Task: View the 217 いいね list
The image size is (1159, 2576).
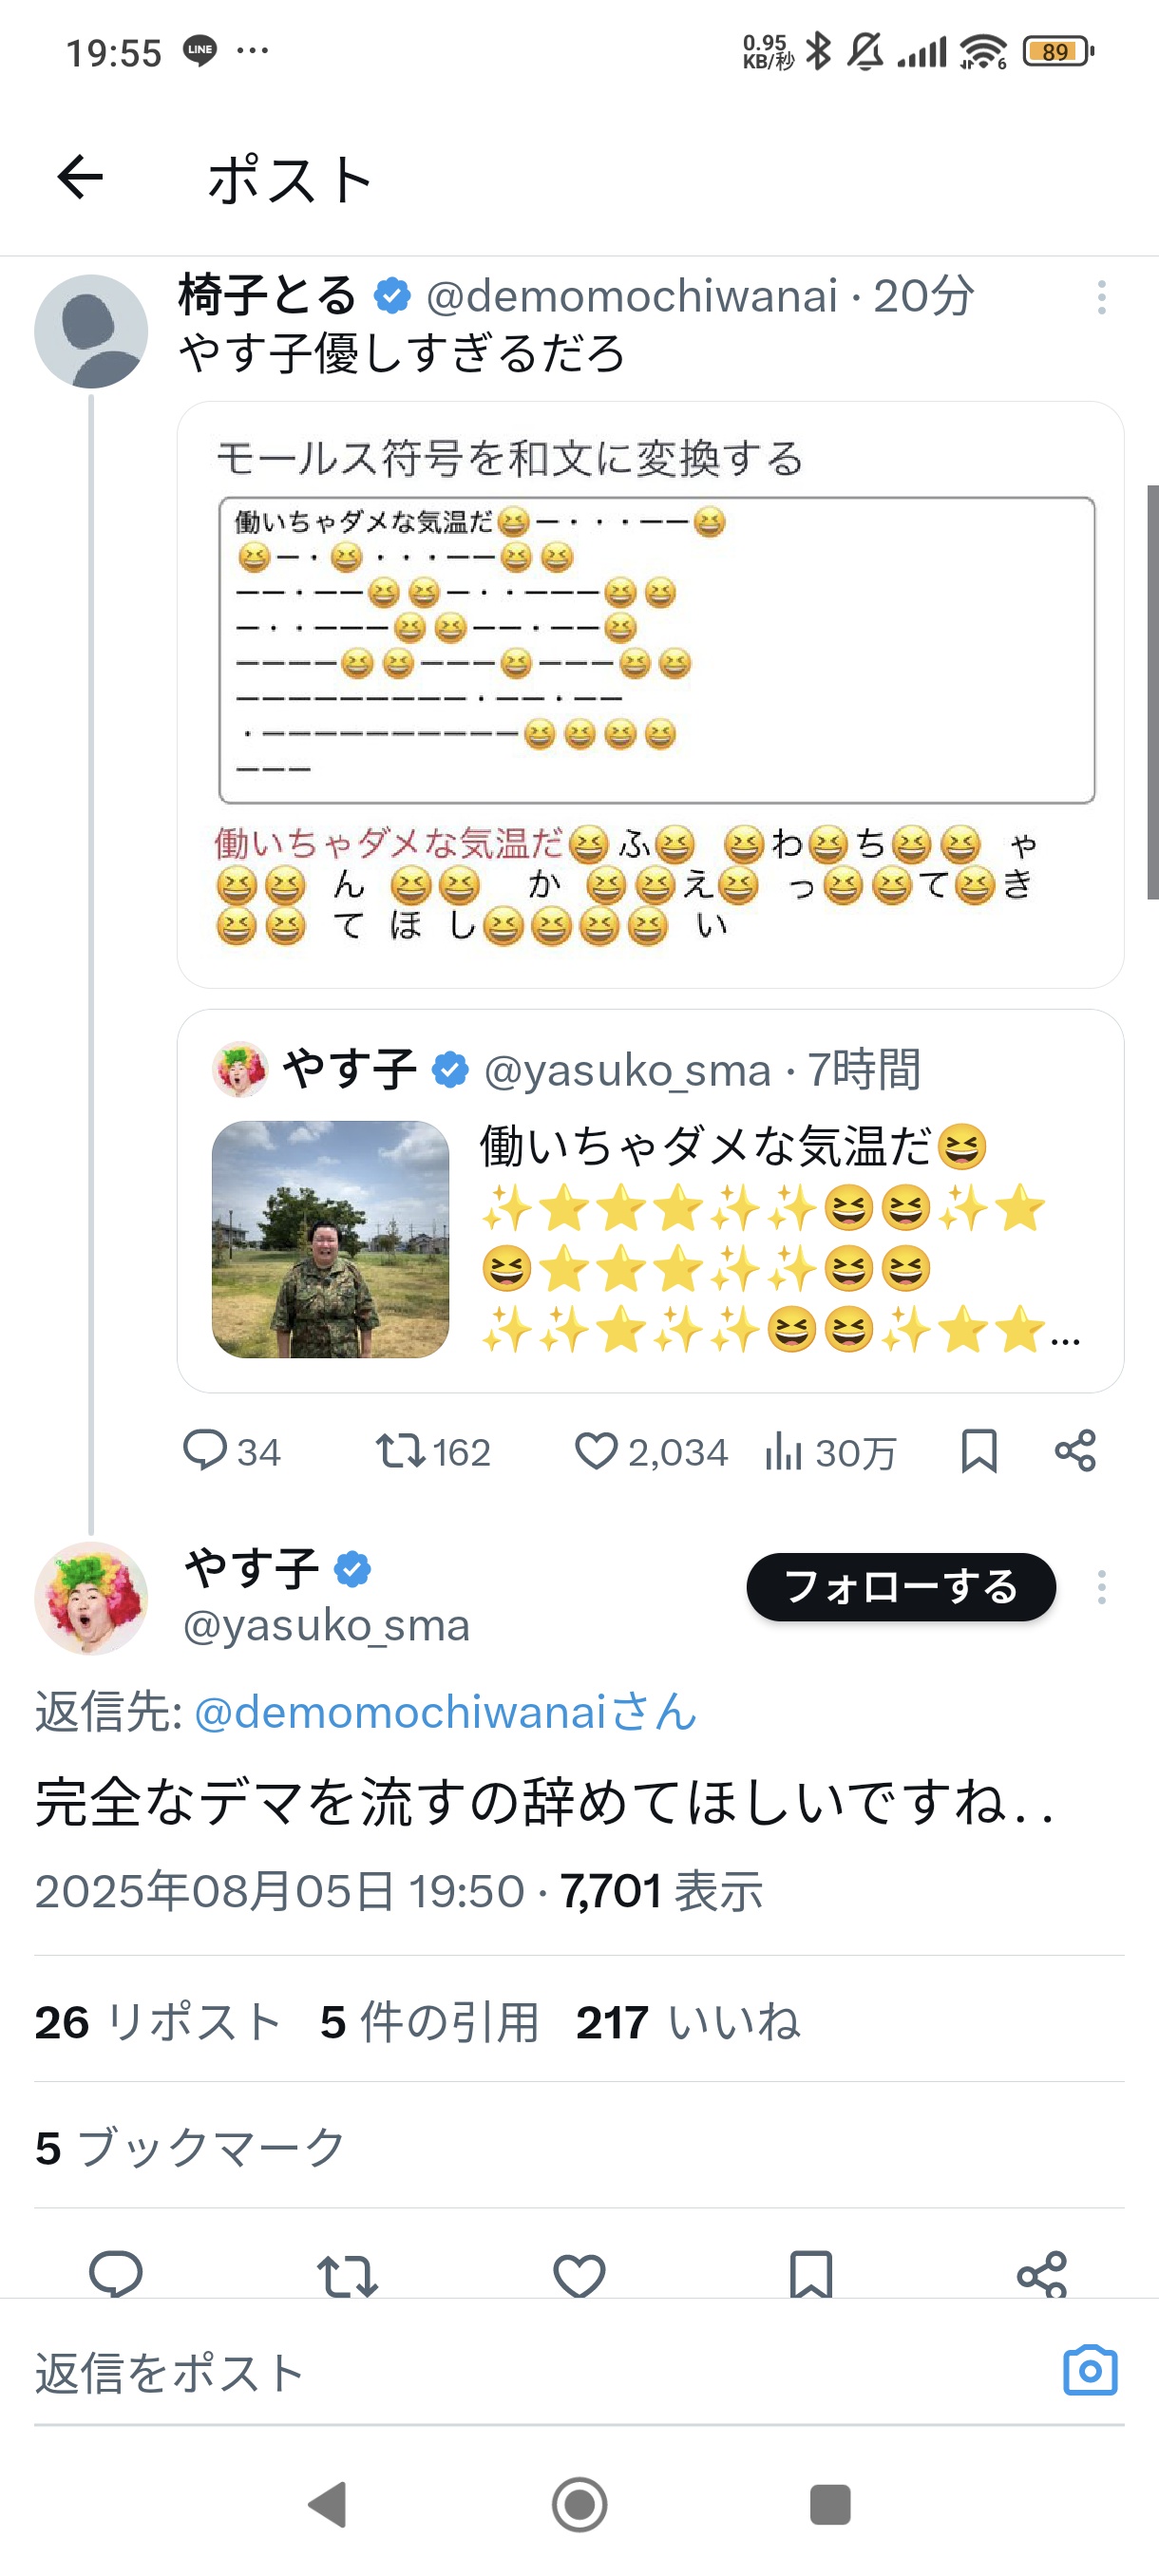Action: [688, 2022]
